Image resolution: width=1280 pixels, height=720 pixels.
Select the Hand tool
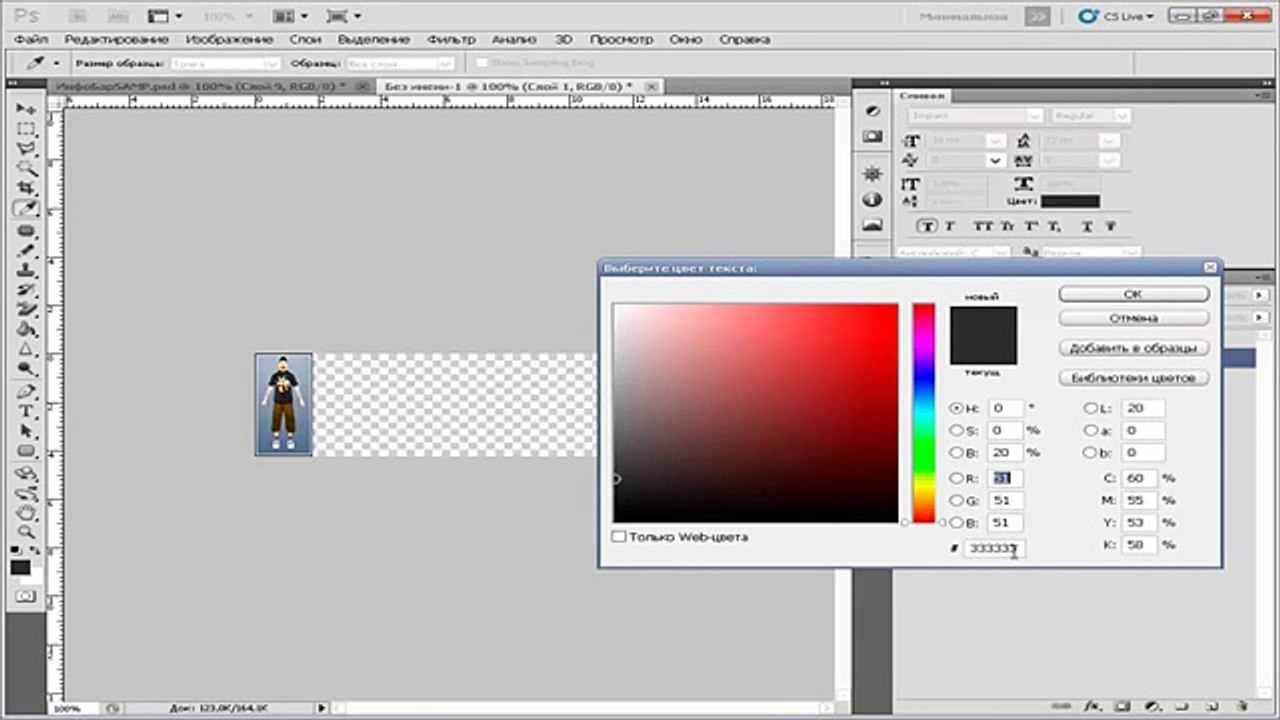pos(26,514)
